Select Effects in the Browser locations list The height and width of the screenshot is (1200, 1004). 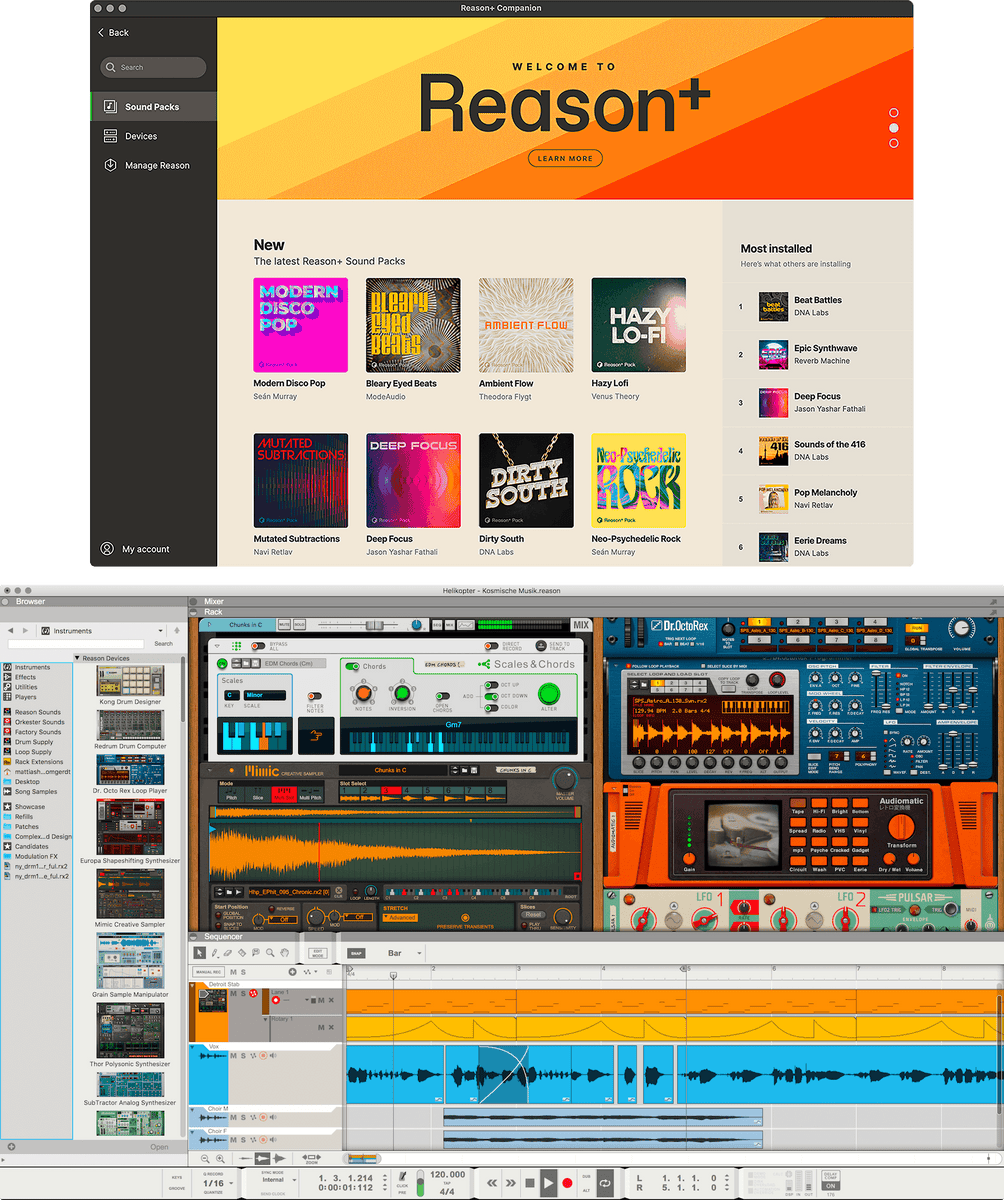pos(25,677)
